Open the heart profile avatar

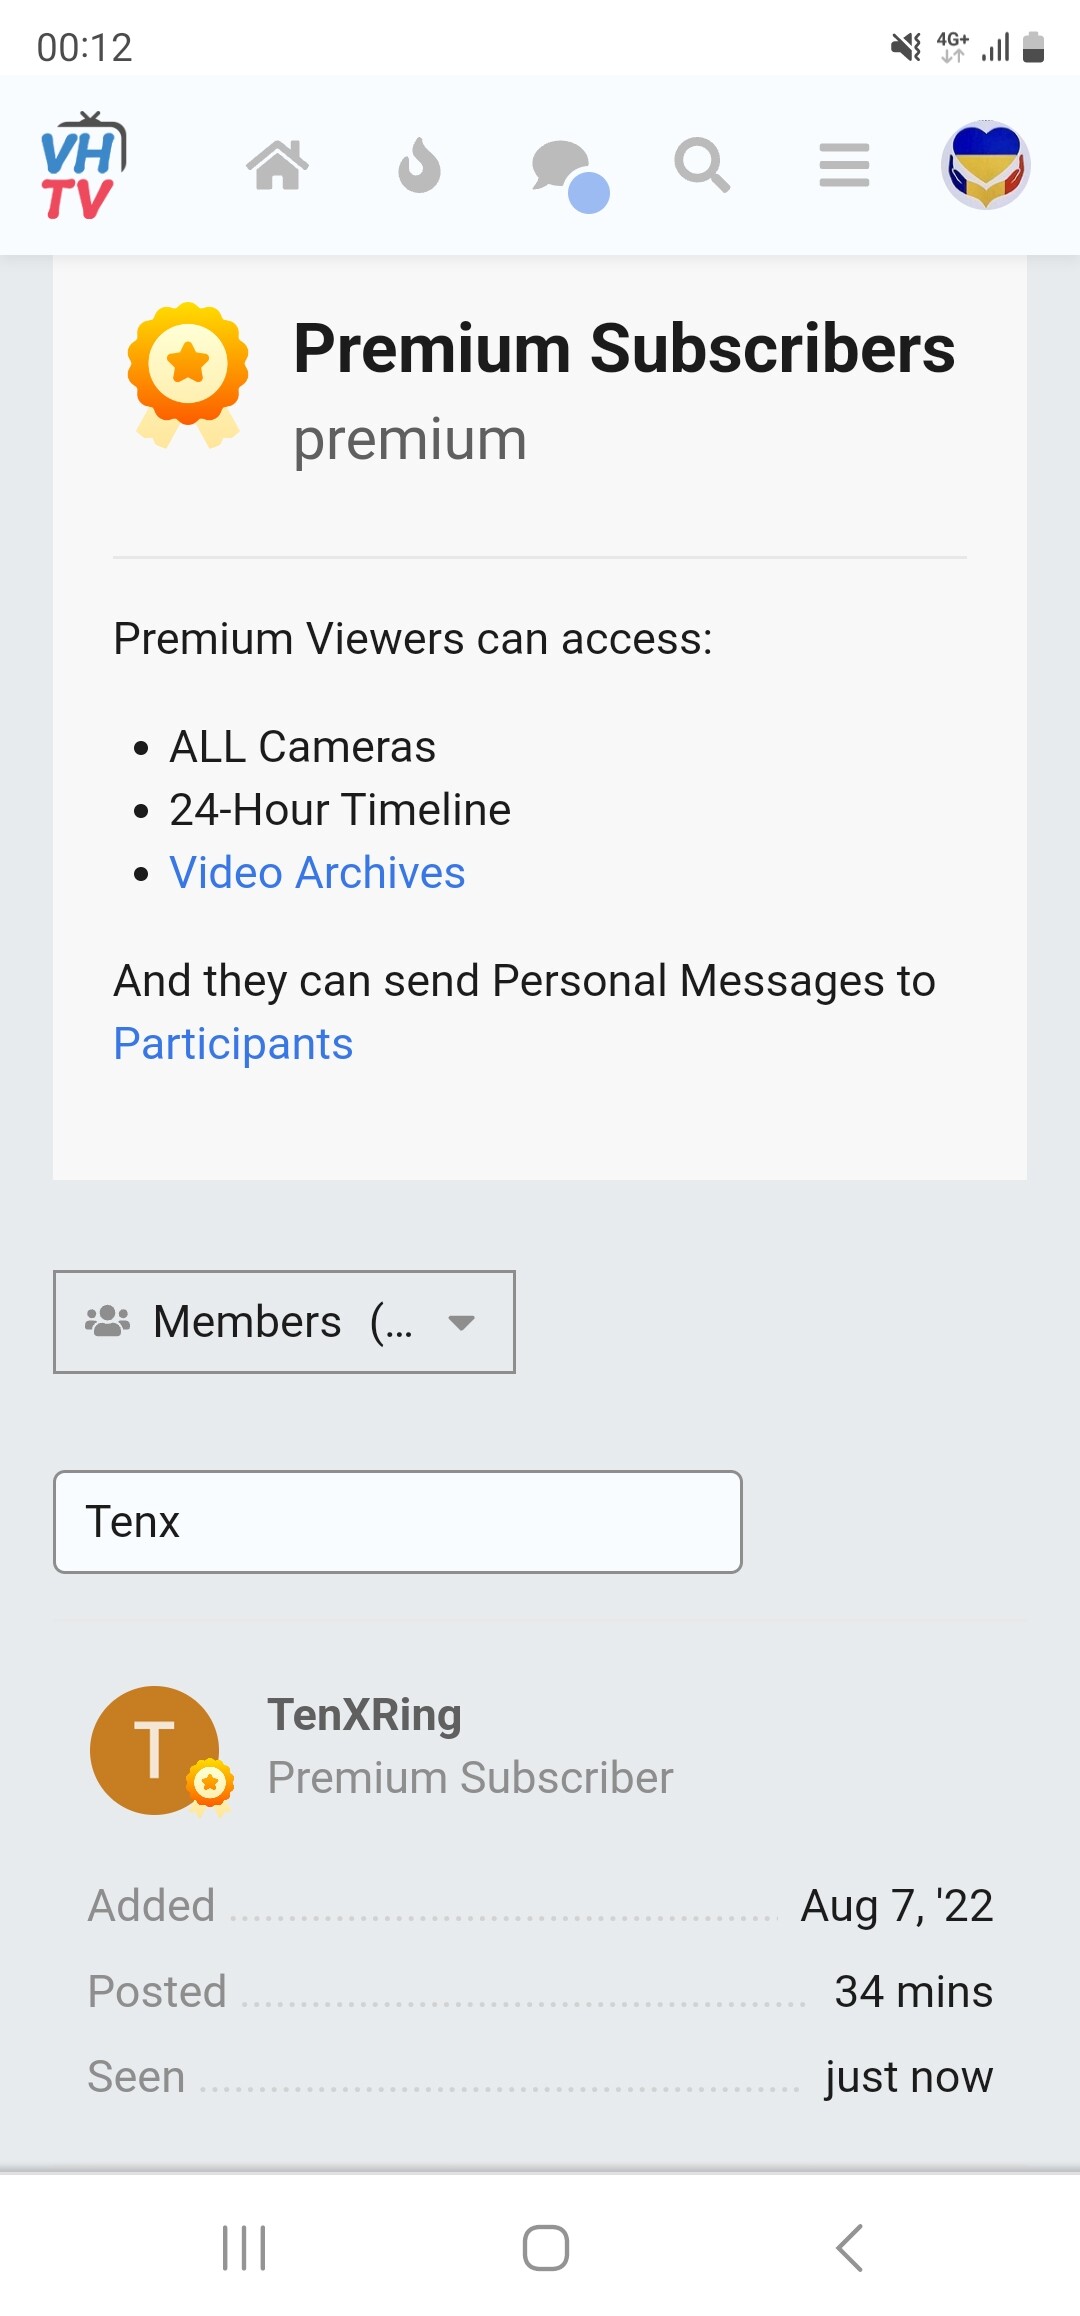coord(986,165)
